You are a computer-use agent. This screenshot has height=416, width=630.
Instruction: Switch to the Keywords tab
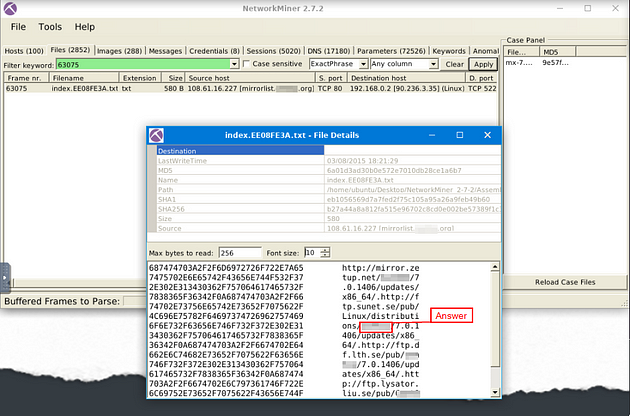[x=449, y=51]
